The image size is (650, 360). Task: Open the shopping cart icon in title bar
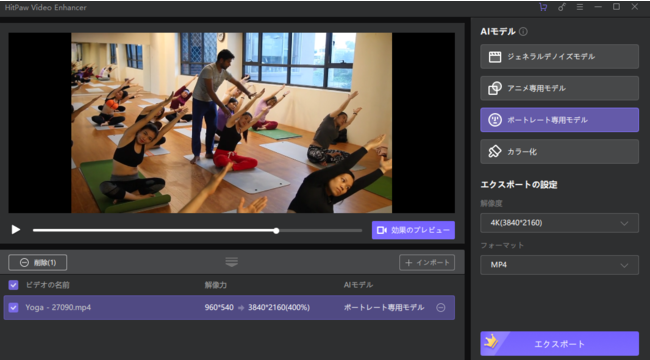pyautogui.click(x=543, y=7)
